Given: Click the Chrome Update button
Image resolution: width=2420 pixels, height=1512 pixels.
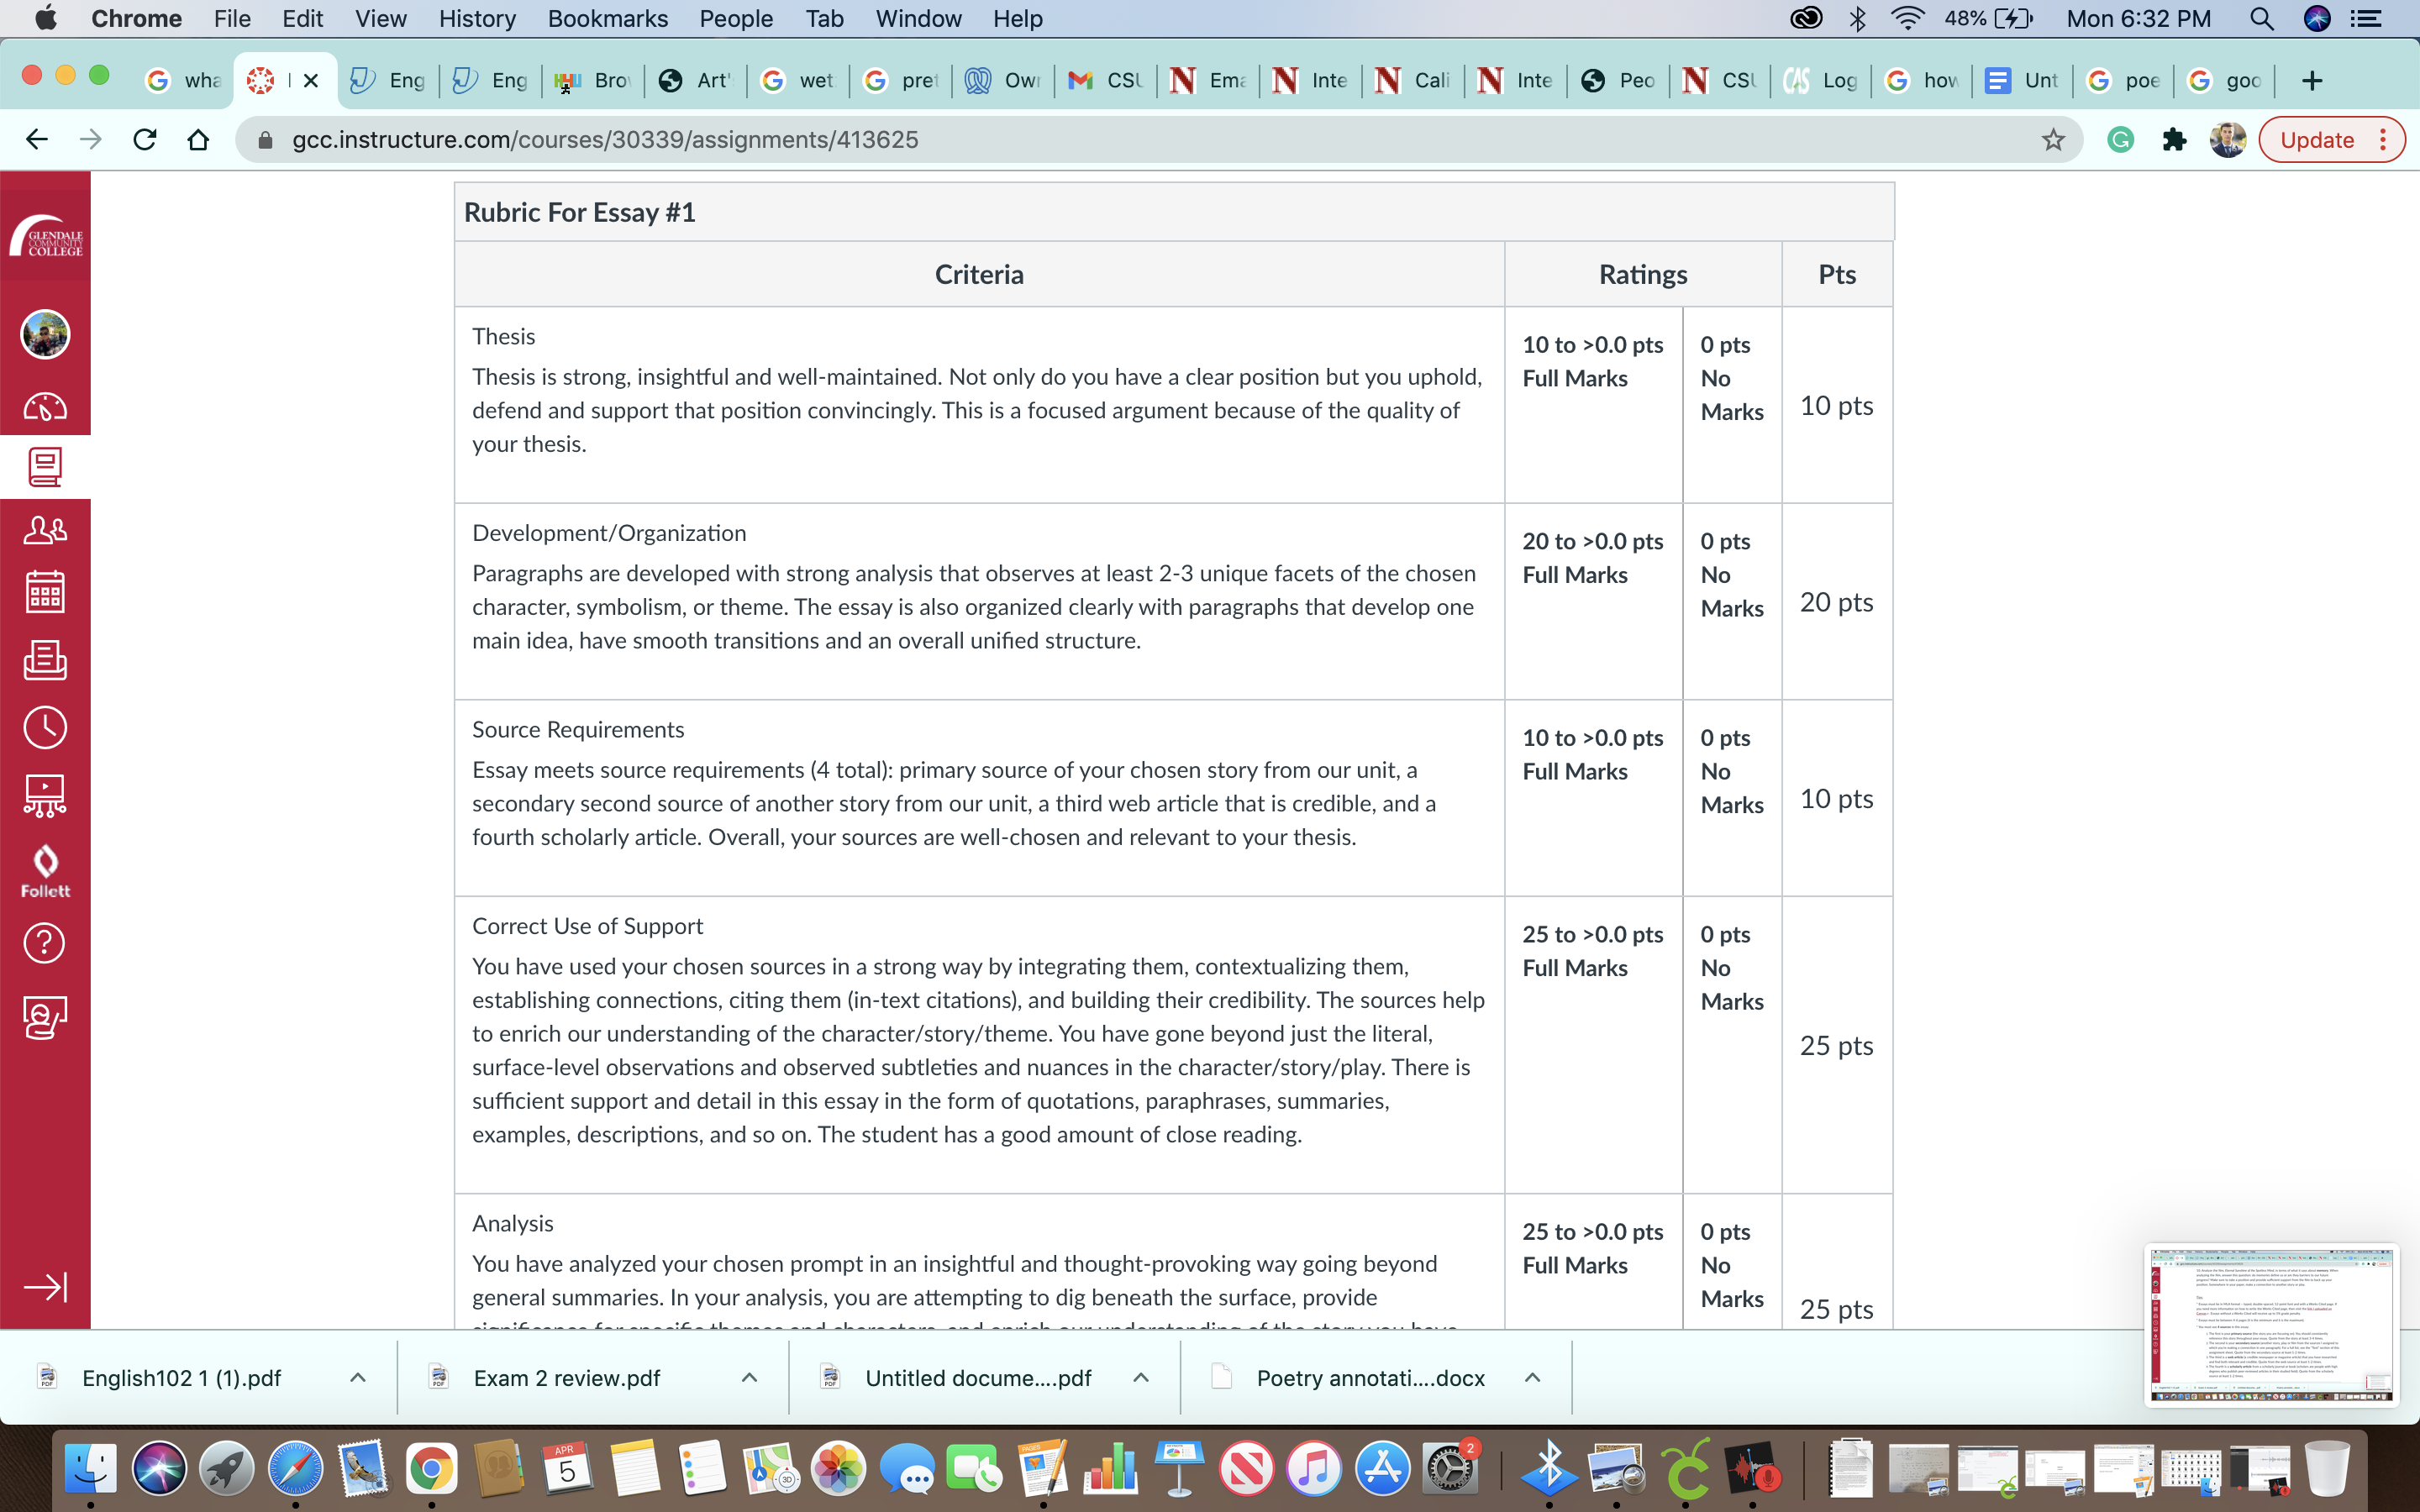Looking at the screenshot, I should click(2317, 140).
